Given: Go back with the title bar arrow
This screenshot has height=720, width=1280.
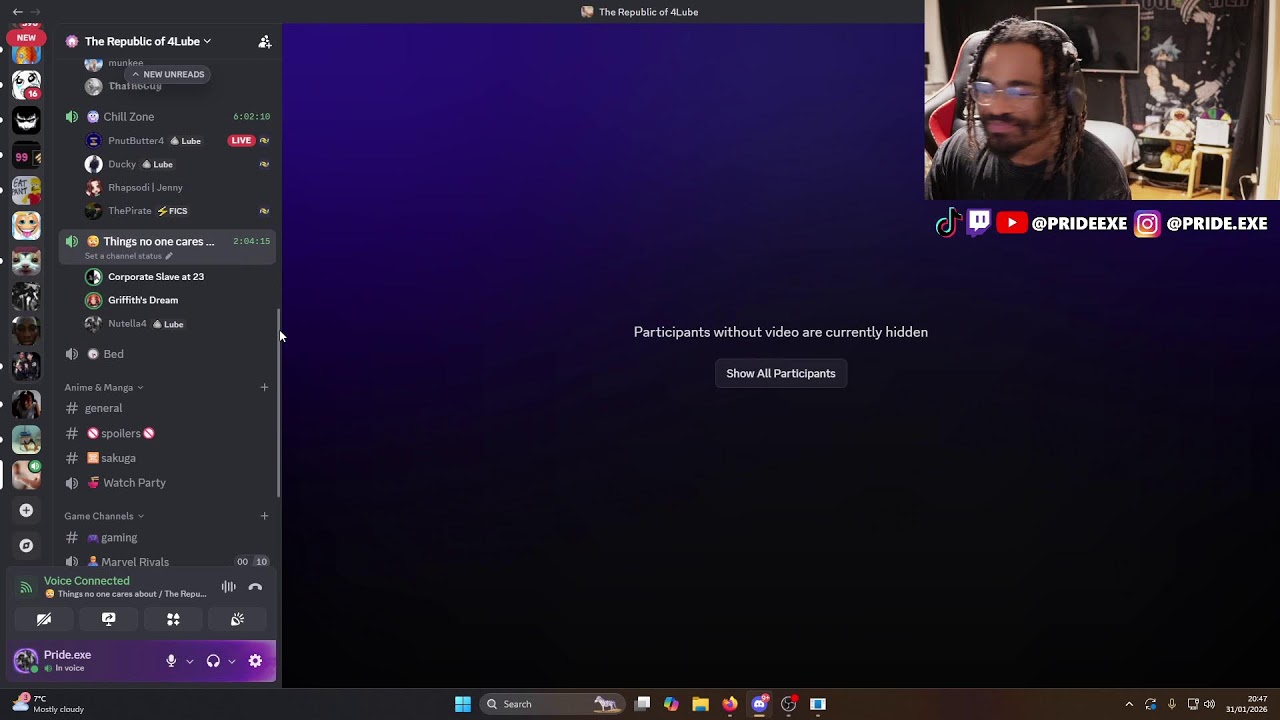Looking at the screenshot, I should tap(17, 12).
